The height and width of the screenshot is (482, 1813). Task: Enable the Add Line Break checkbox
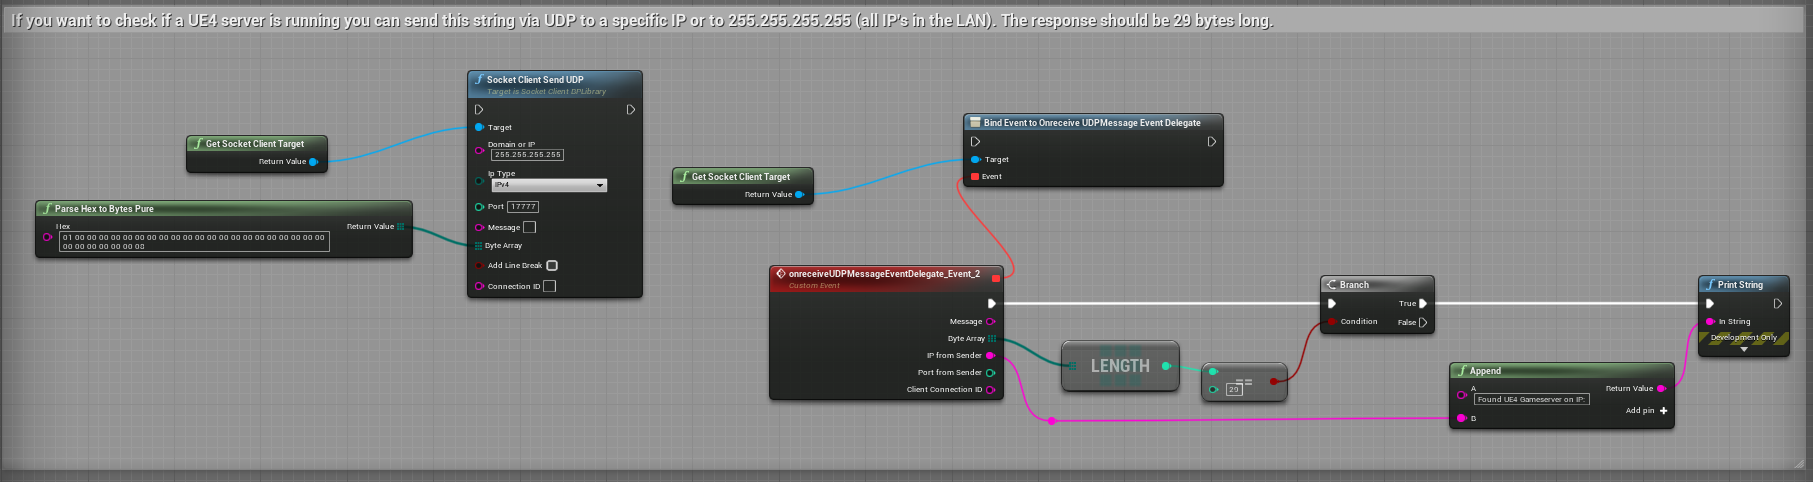(552, 266)
